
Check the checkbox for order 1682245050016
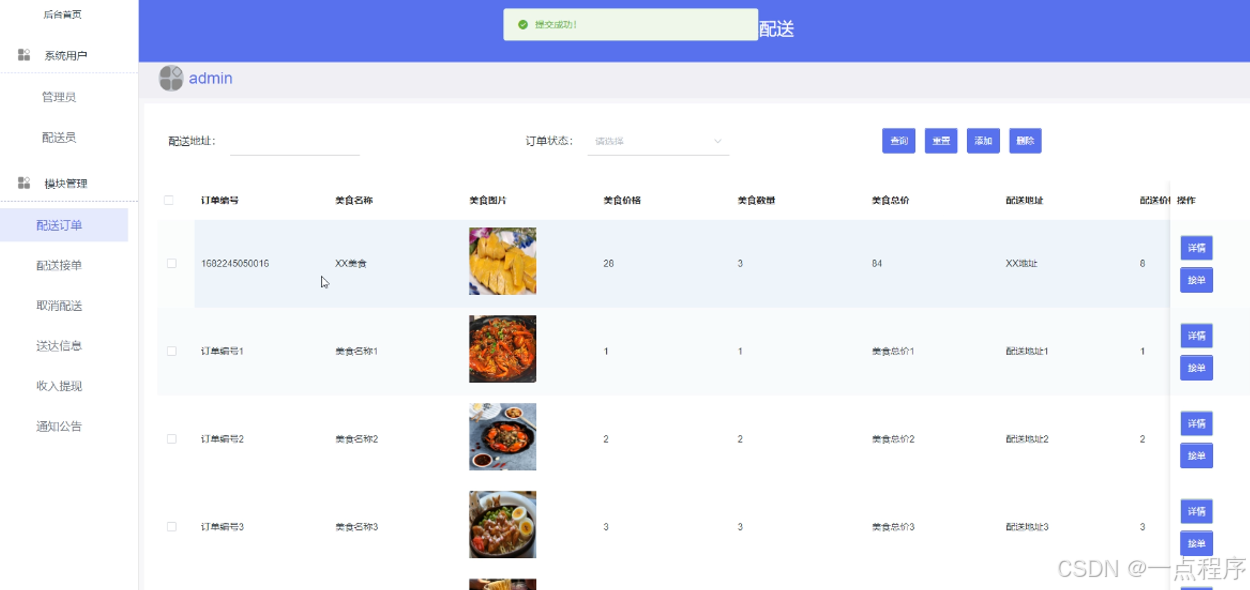[170, 262]
